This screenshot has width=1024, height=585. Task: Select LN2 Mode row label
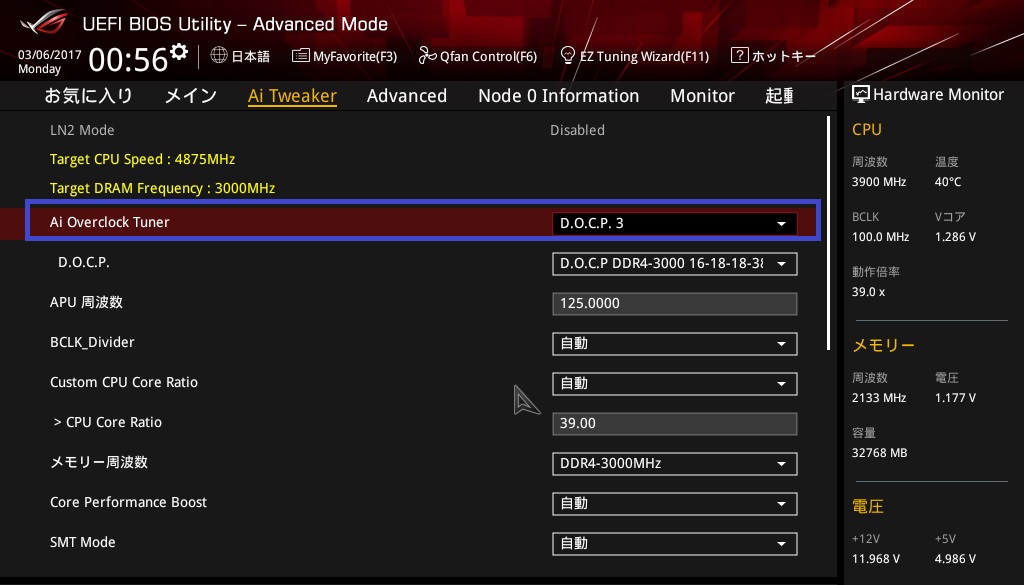tap(82, 130)
